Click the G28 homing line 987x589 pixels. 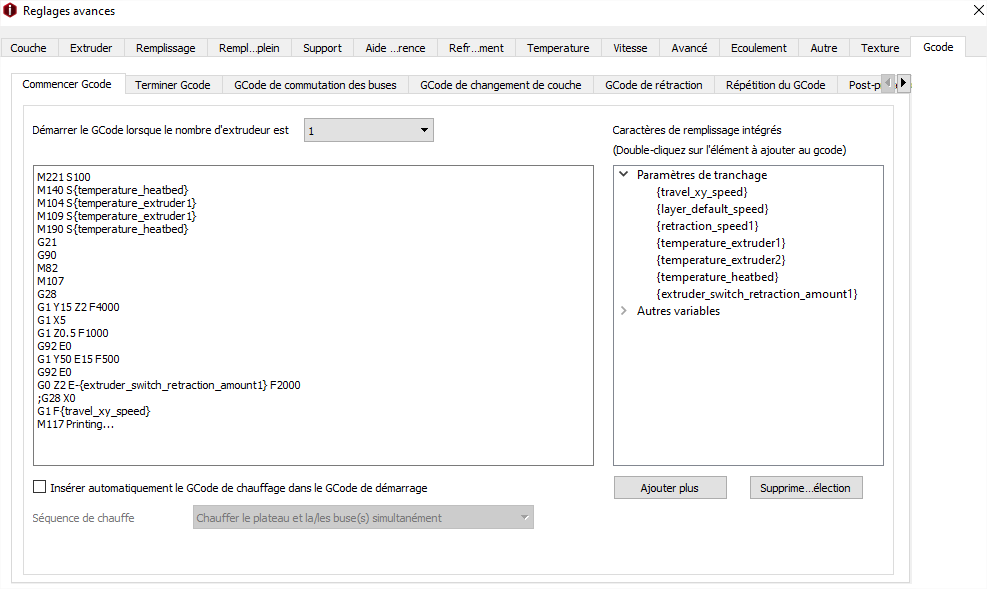47,294
